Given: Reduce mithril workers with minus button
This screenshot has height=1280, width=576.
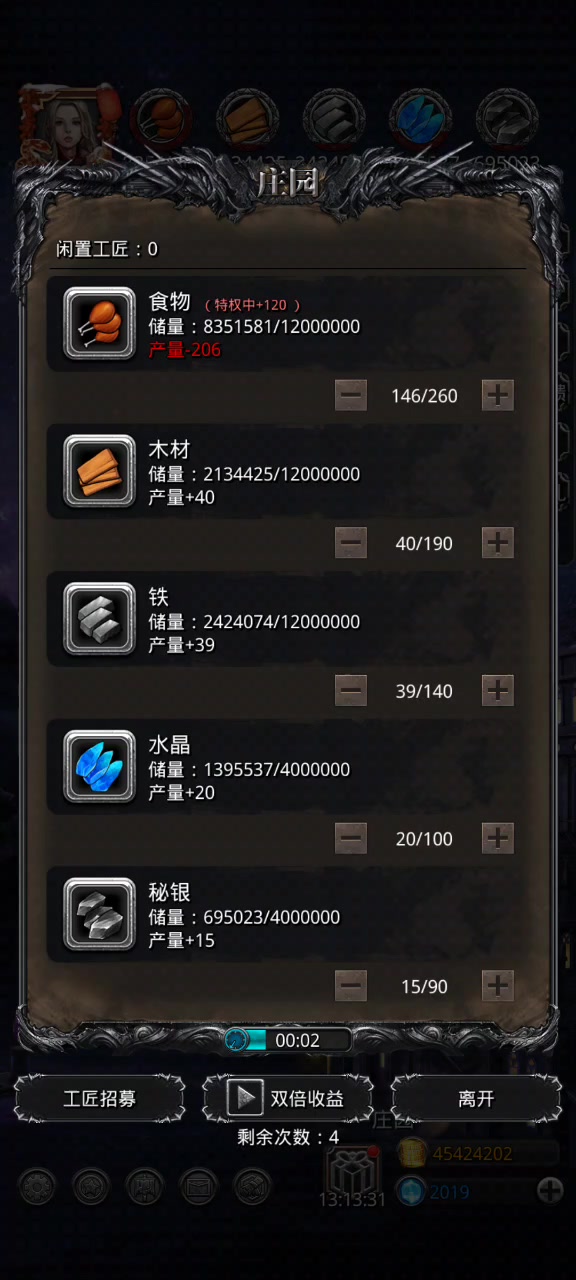Looking at the screenshot, I should point(351,986).
